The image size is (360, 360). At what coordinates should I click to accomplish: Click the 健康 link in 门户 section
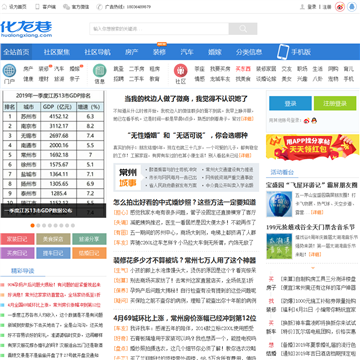tap(28, 79)
